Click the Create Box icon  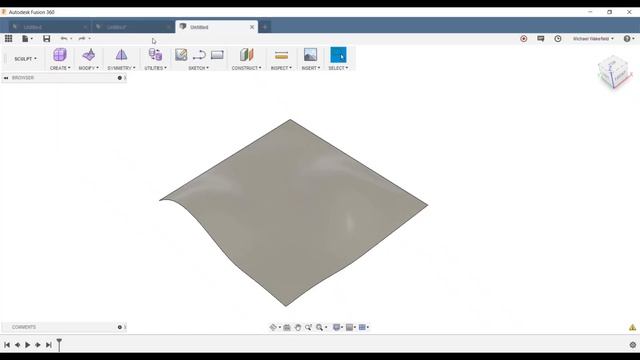(x=60, y=55)
